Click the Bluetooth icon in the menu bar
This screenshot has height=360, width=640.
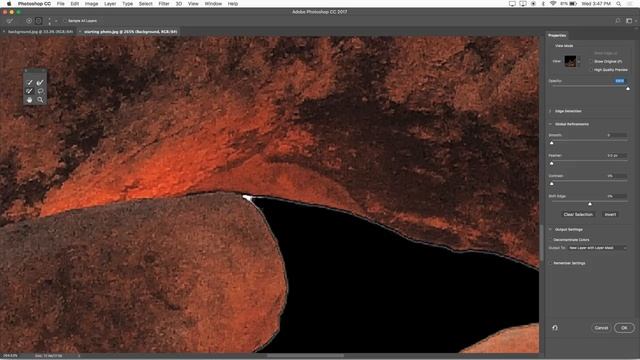pyautogui.click(x=543, y=4)
